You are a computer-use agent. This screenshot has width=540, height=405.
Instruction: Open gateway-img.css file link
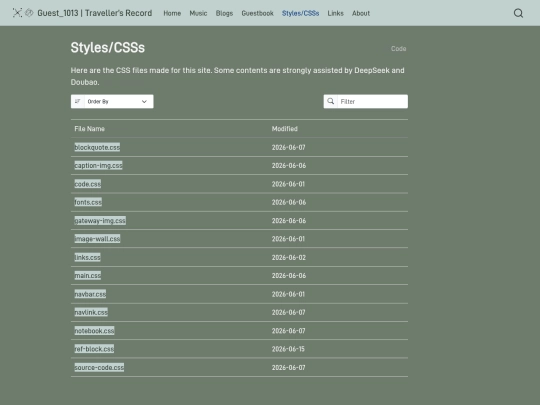coord(100,221)
